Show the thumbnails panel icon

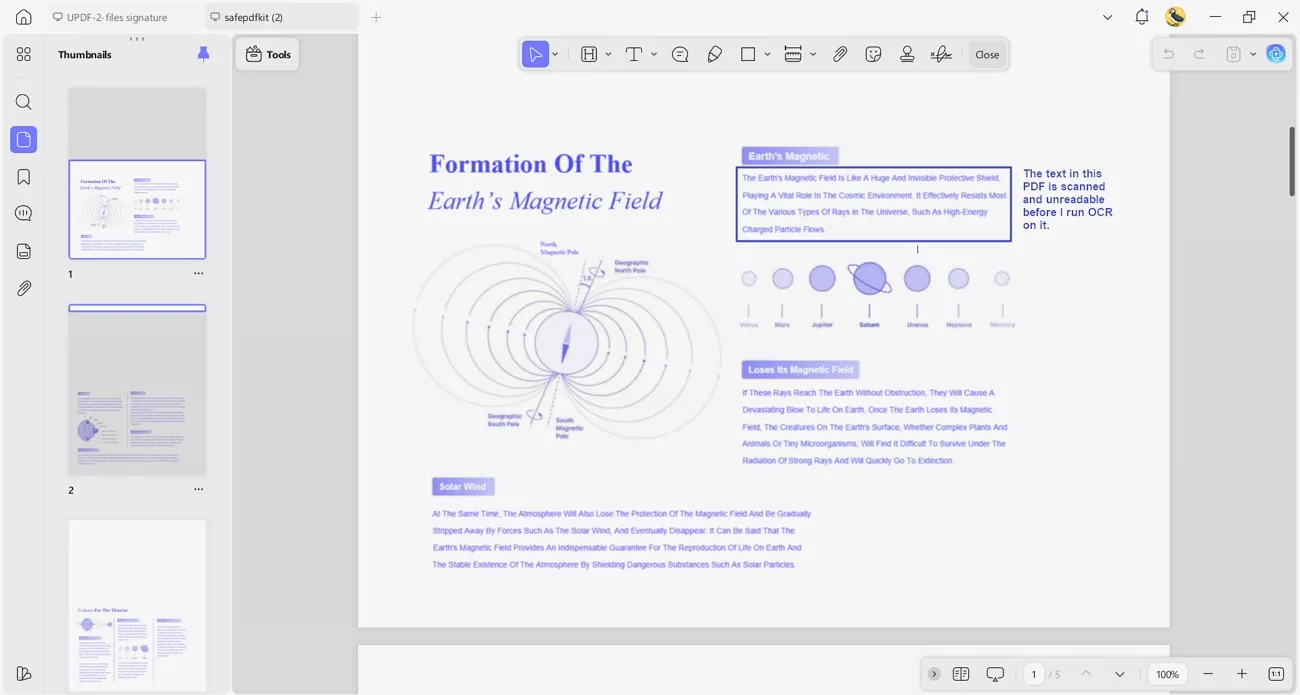(x=24, y=140)
